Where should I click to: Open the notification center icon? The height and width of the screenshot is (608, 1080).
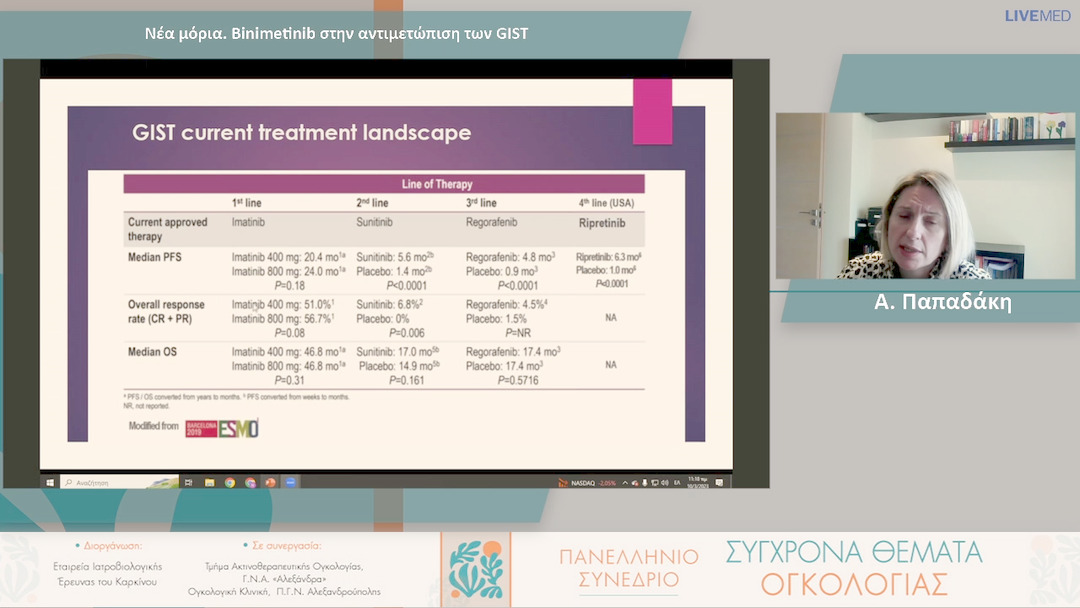(x=718, y=483)
